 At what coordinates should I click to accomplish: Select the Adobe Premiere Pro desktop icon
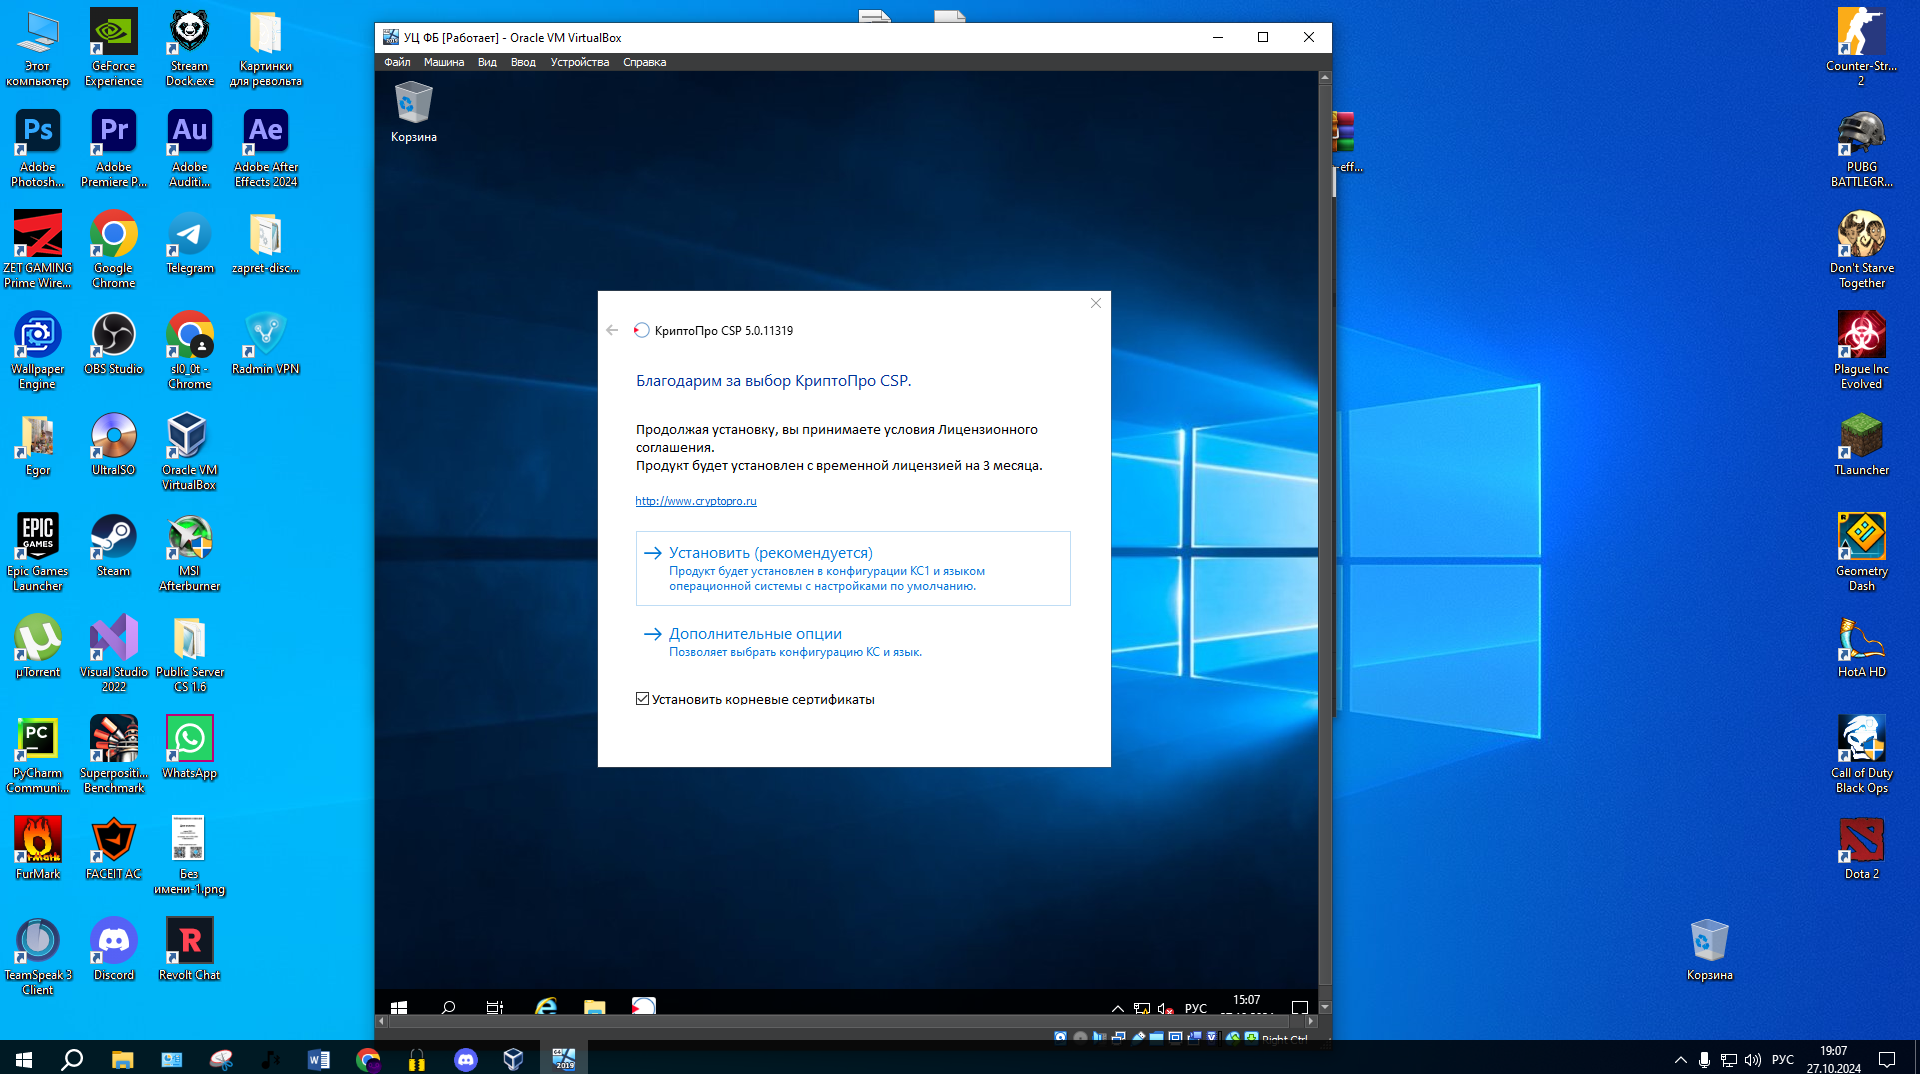pyautogui.click(x=114, y=147)
